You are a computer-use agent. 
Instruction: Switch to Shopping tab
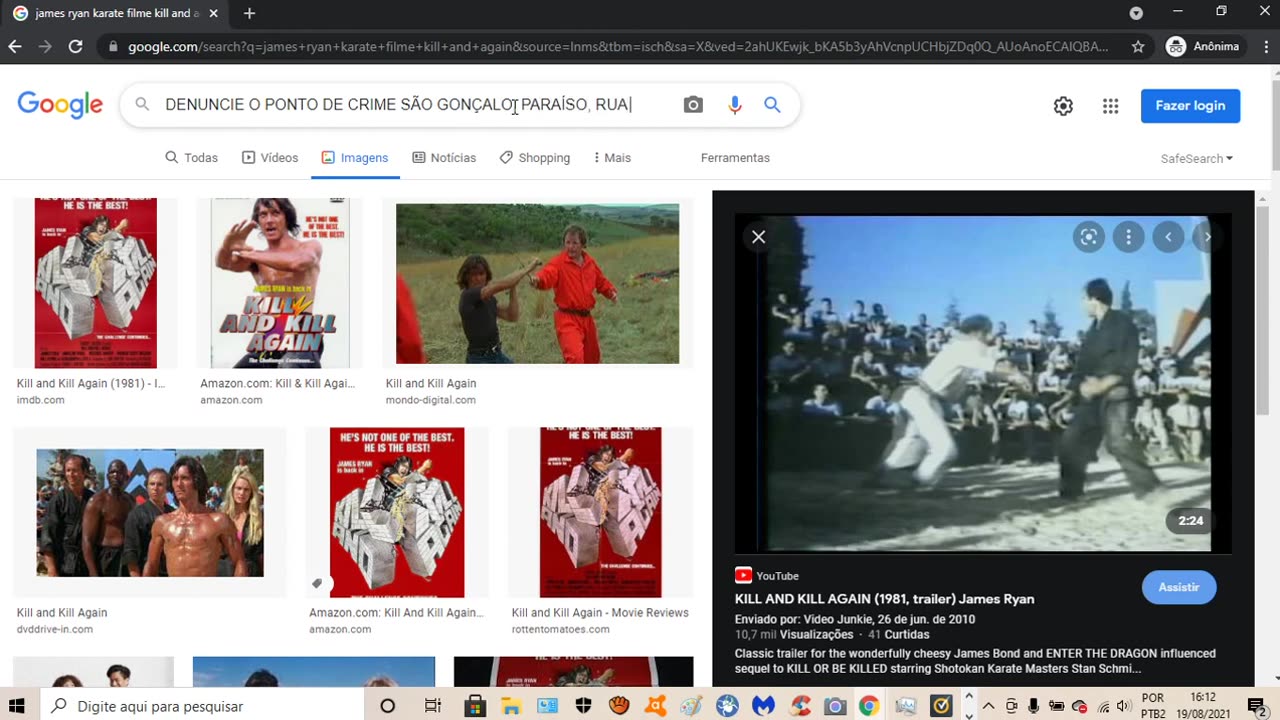535,158
